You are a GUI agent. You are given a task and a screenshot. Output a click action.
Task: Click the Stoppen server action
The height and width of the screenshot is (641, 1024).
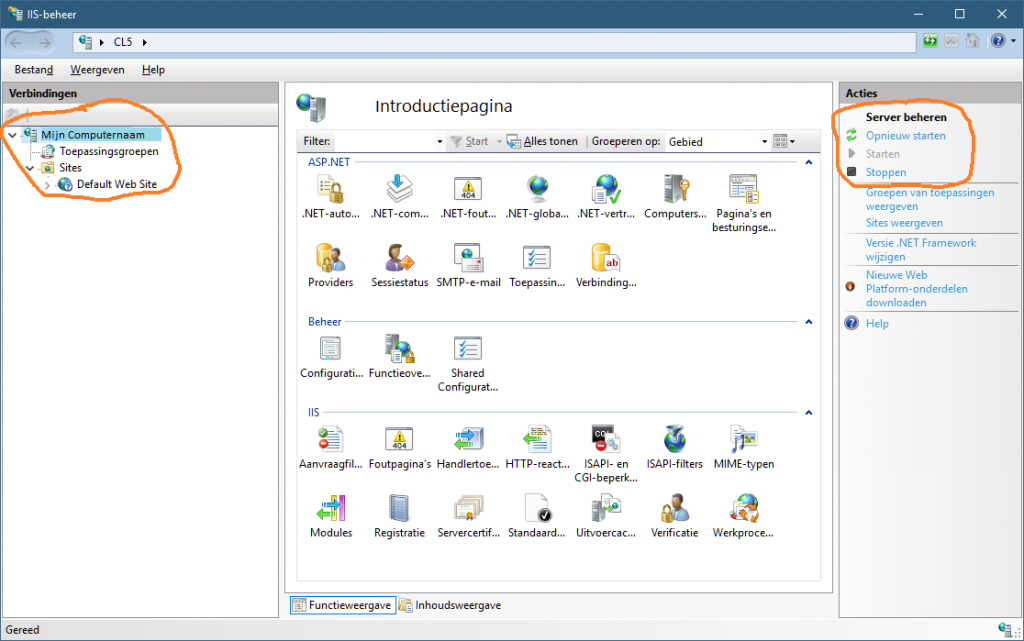(885, 172)
